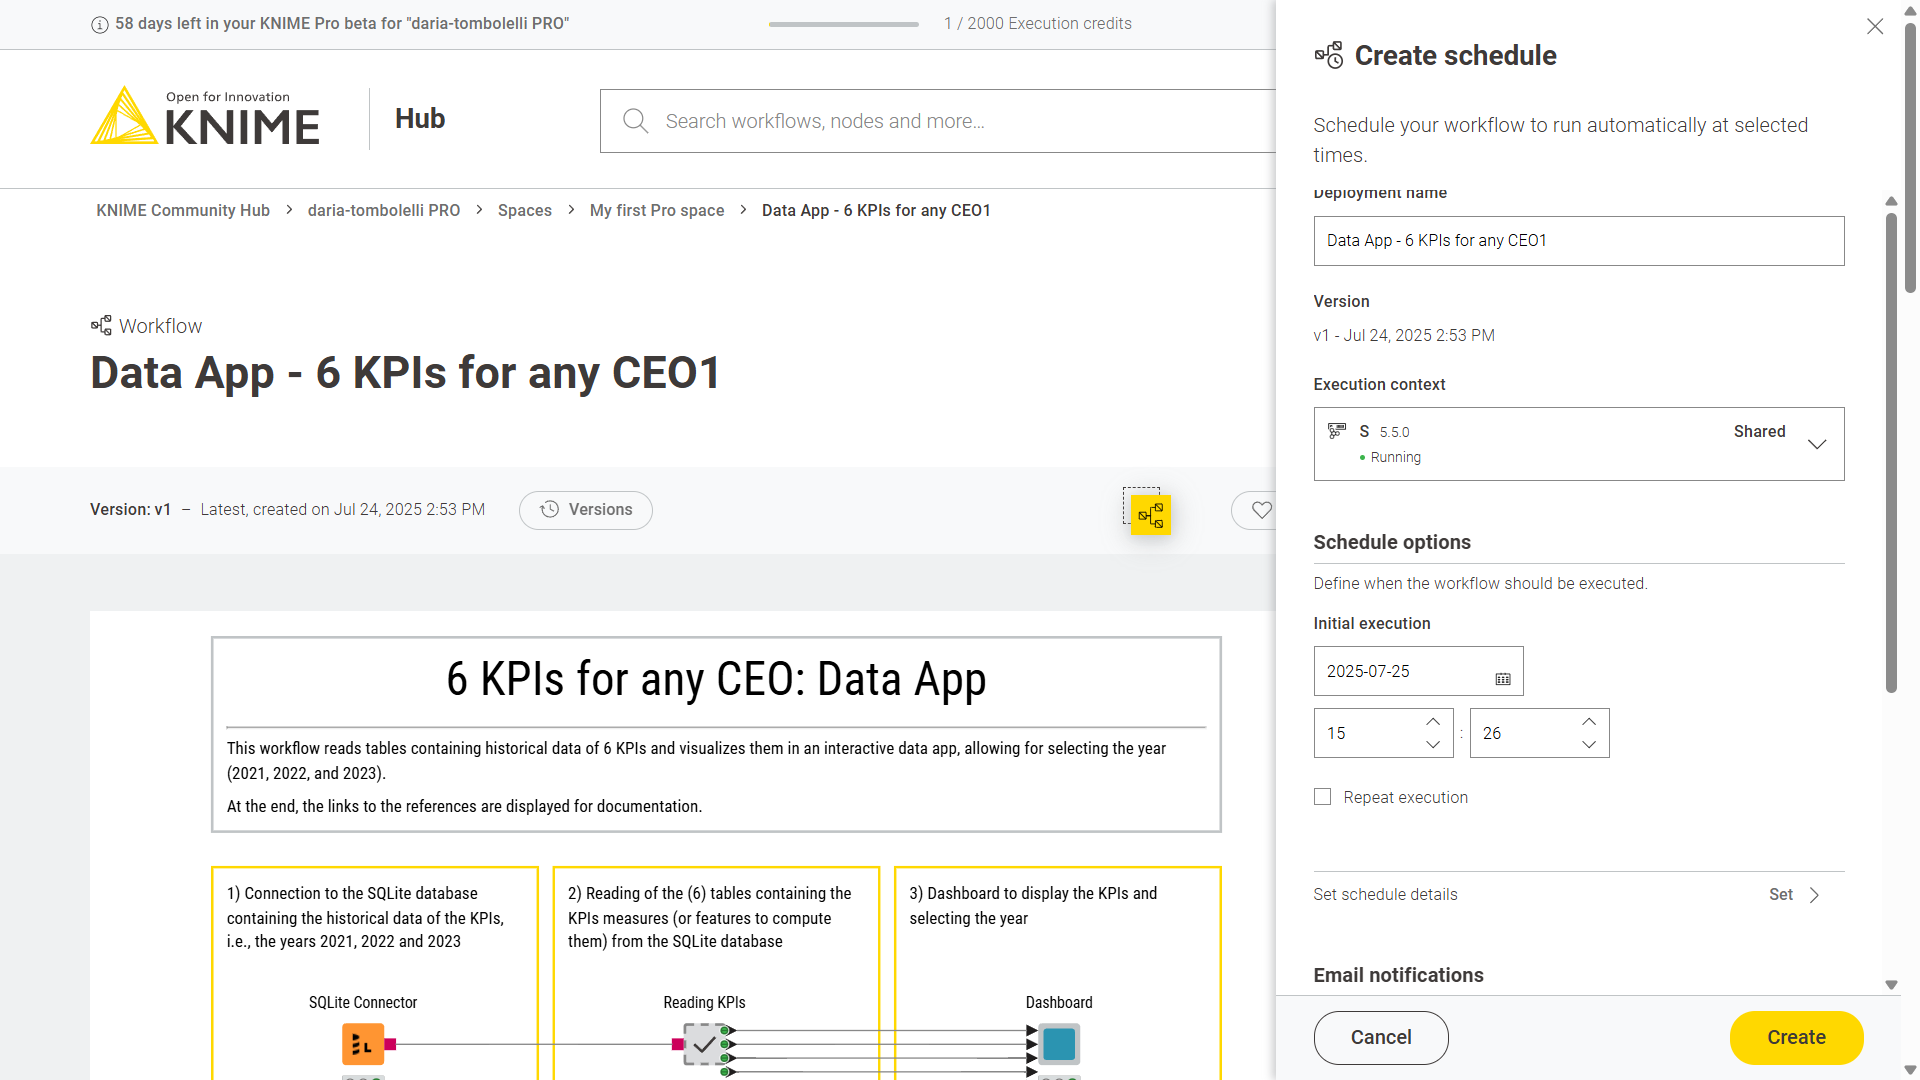Go to My first Pro space breadcrumb
The height and width of the screenshot is (1080, 1920).
pyautogui.click(x=656, y=210)
